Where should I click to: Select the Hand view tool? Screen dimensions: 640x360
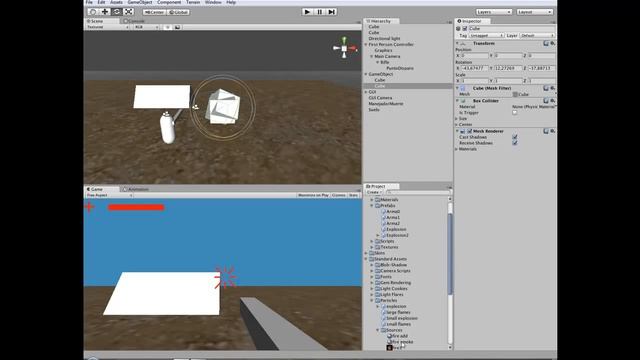click(x=93, y=12)
